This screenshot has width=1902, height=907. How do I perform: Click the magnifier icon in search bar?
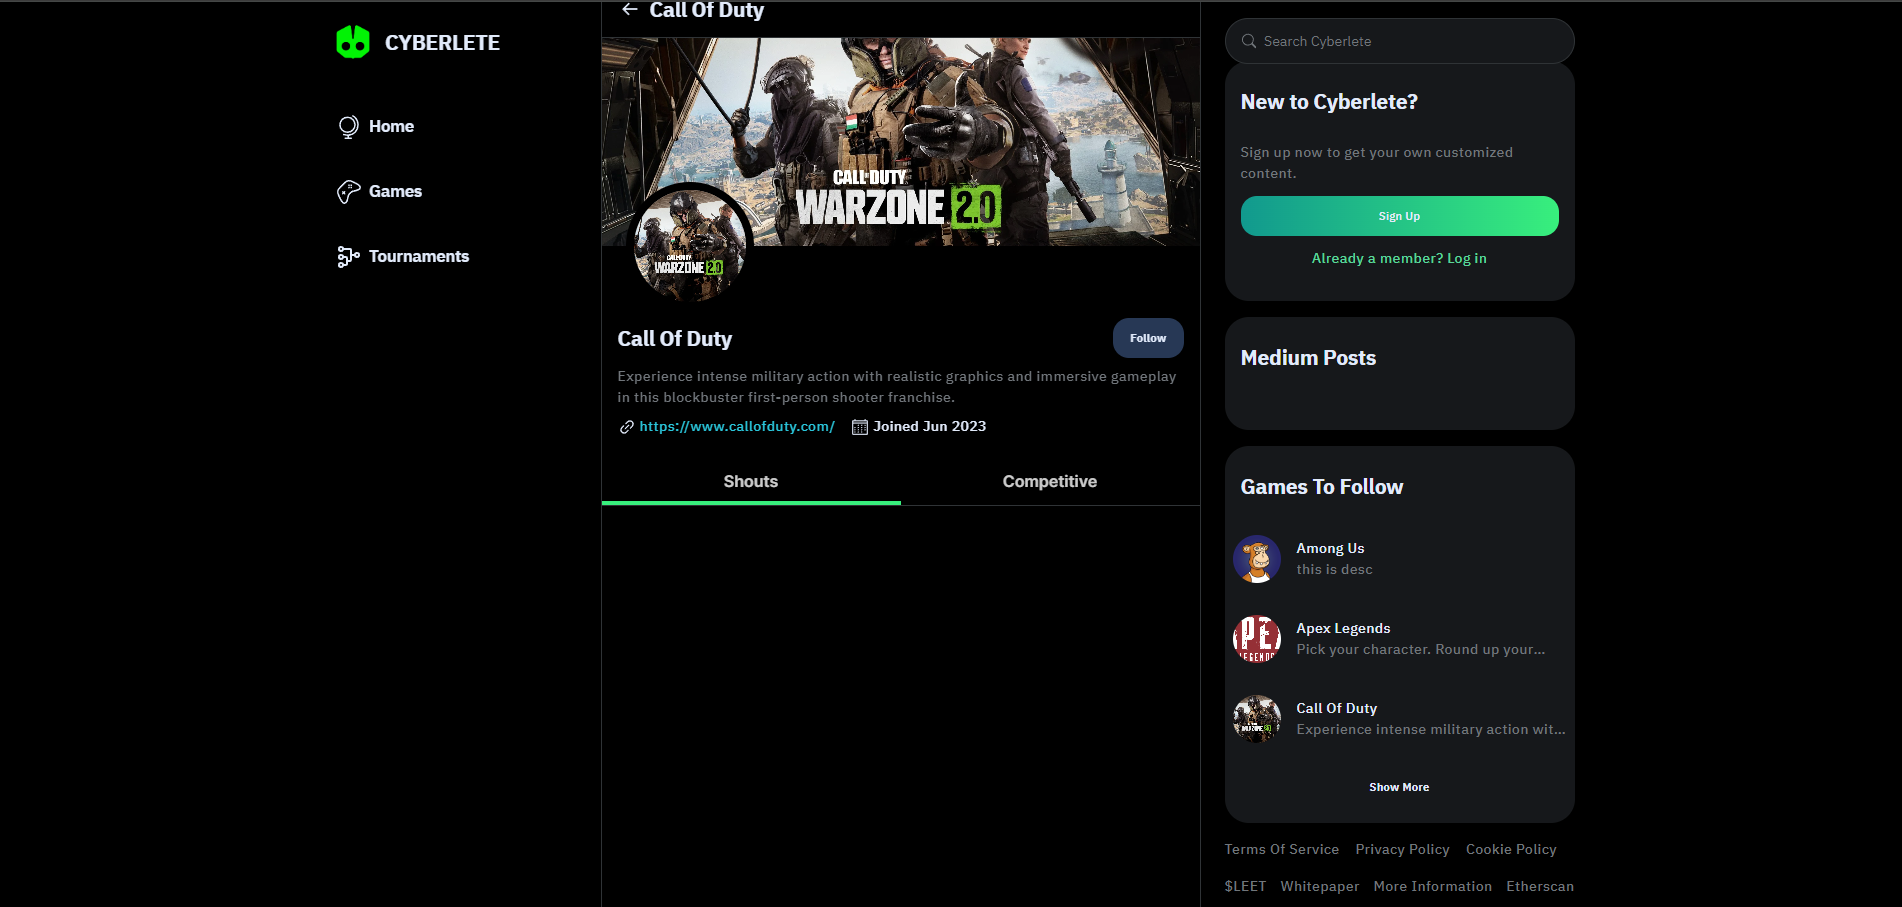1249,41
